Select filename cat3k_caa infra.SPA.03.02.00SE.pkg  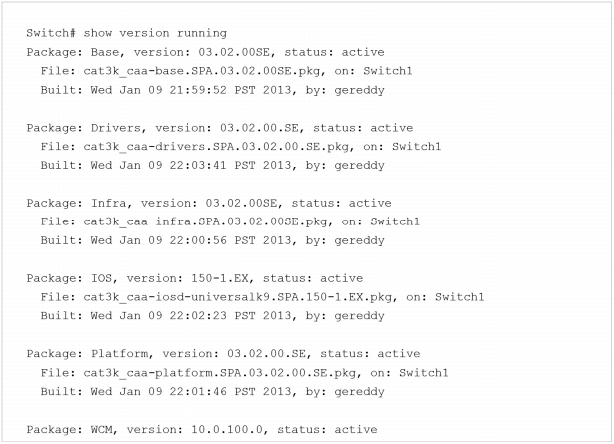(x=206, y=222)
